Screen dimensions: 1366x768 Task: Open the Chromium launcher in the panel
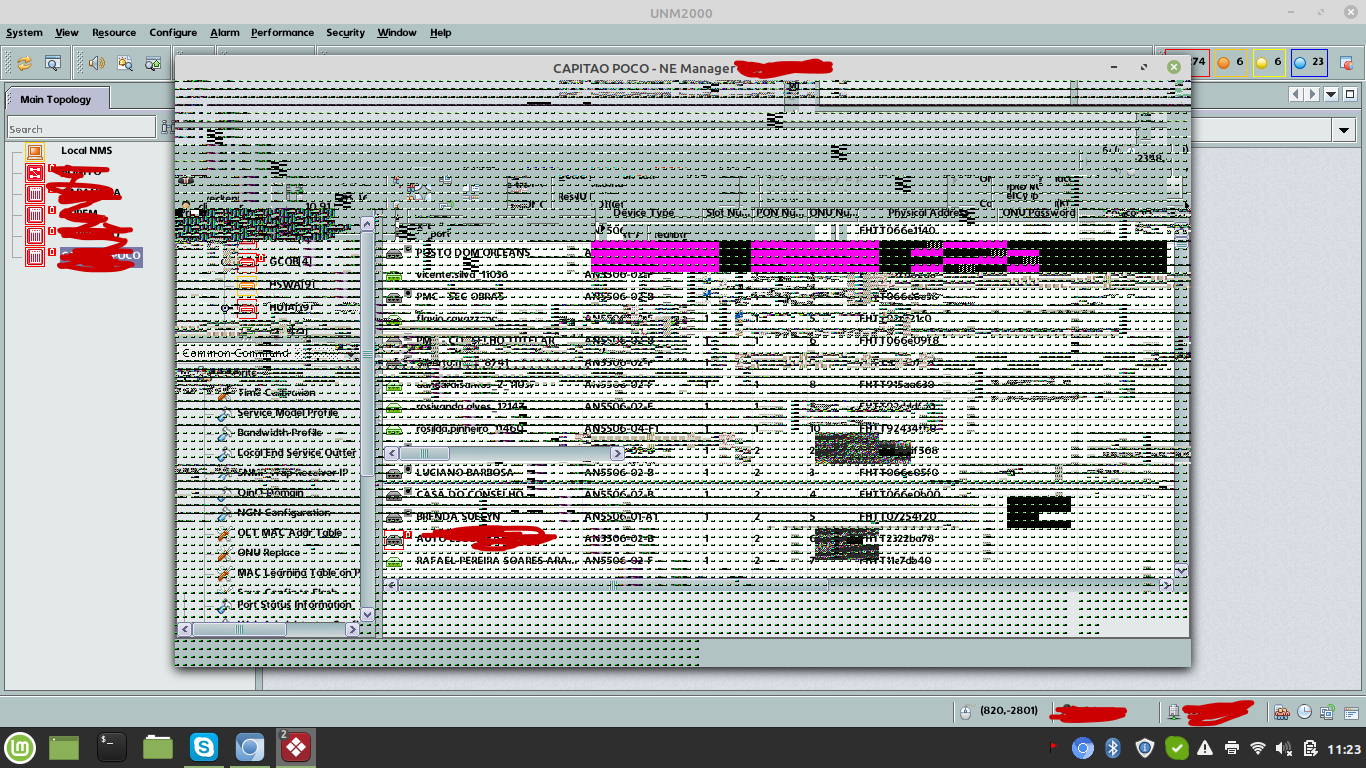[x=250, y=747]
